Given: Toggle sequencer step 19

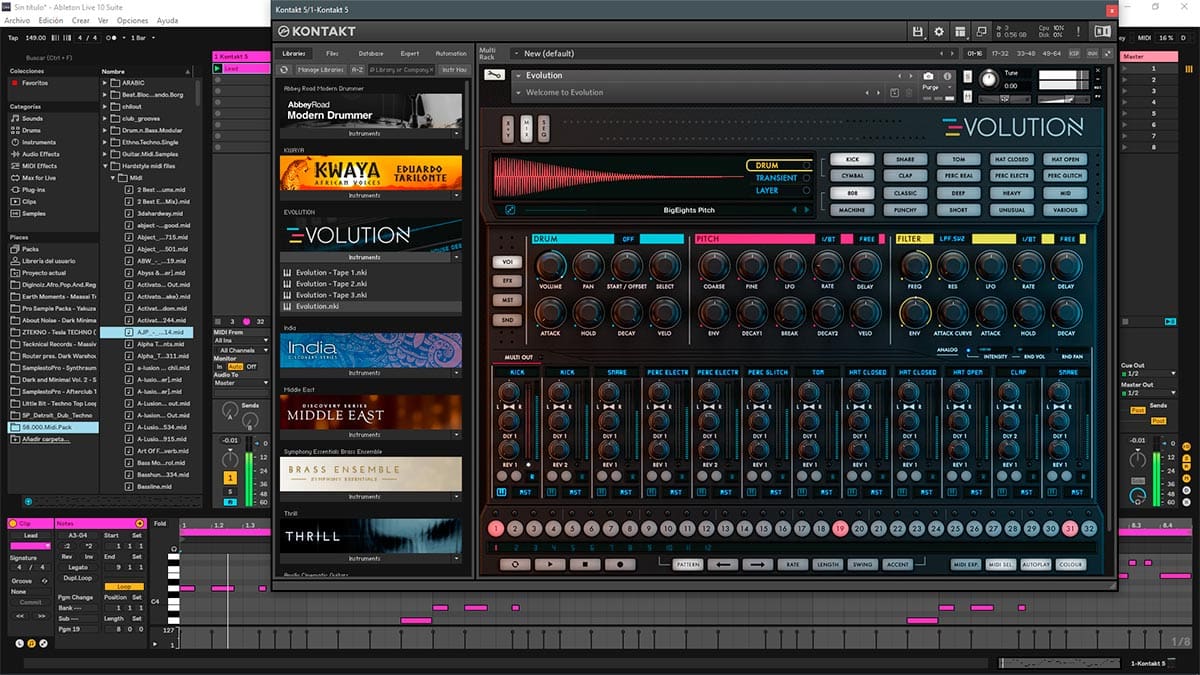Looking at the screenshot, I should point(840,529).
